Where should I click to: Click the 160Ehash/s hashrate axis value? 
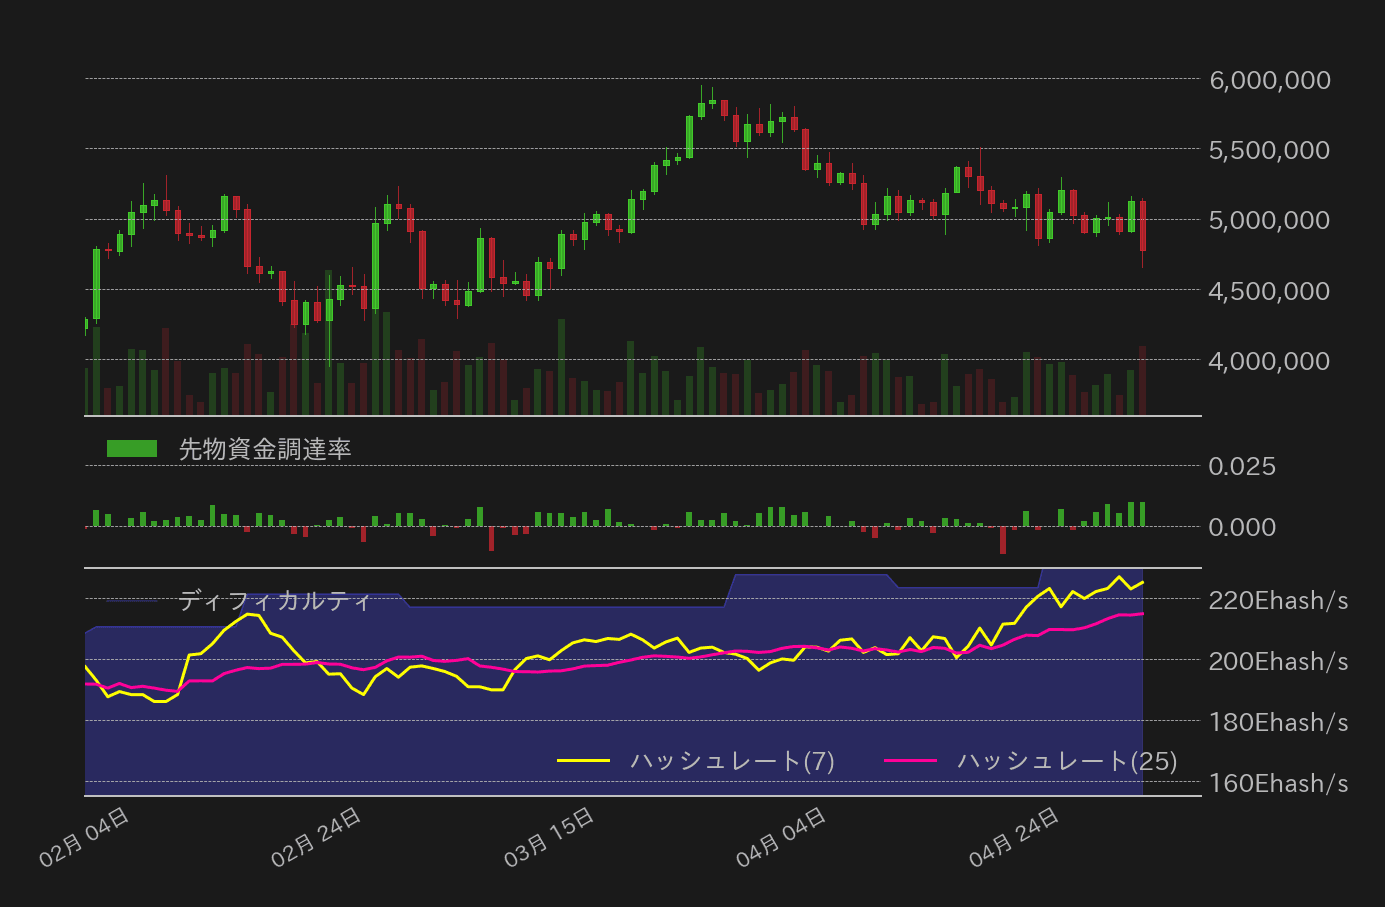pos(1278,783)
